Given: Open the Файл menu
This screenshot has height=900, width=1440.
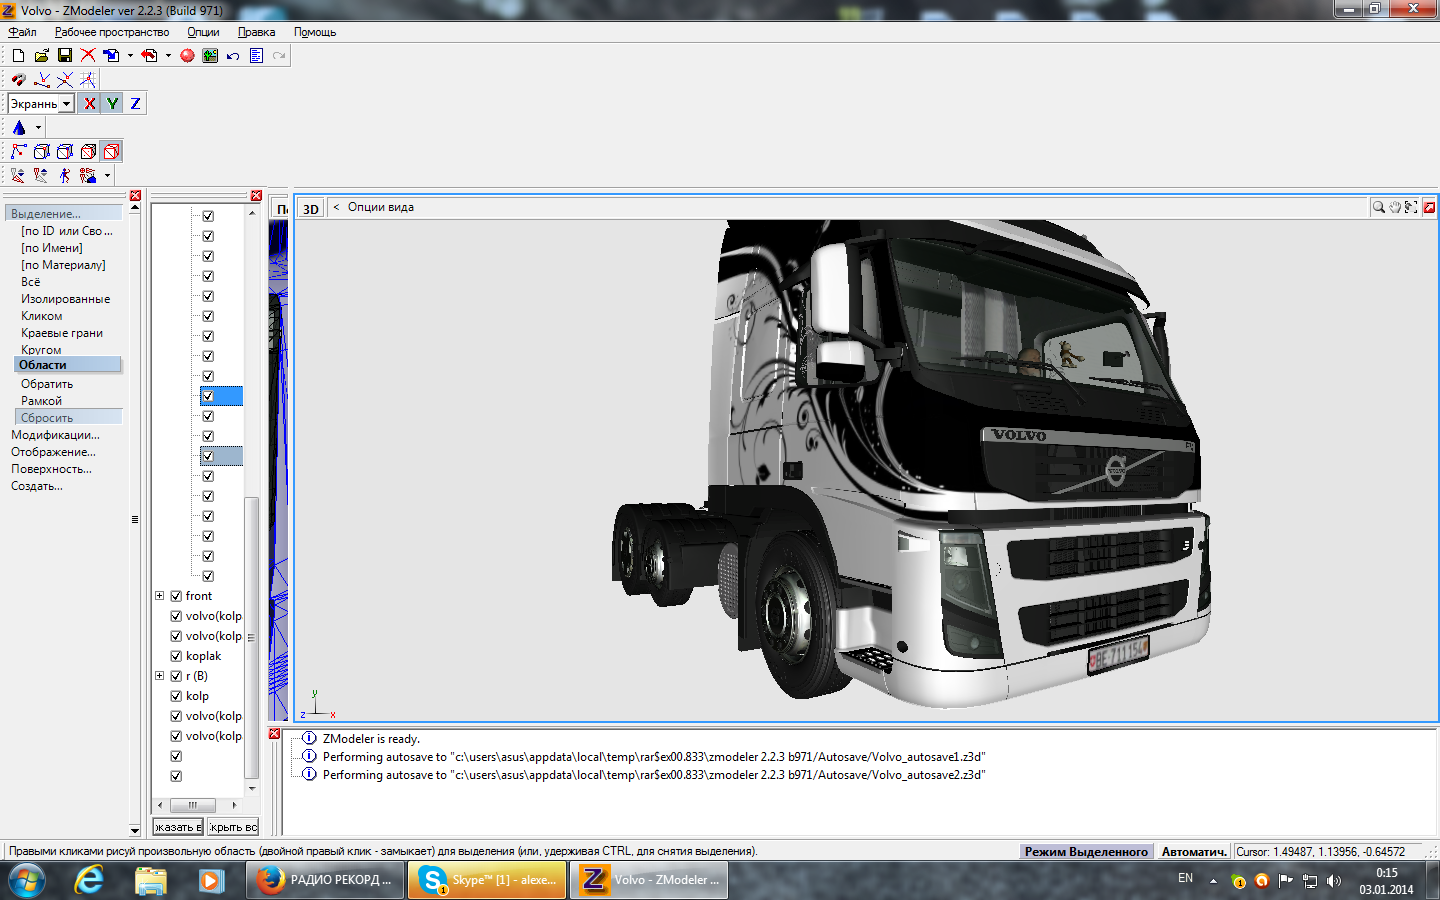Looking at the screenshot, I should click(x=22, y=32).
